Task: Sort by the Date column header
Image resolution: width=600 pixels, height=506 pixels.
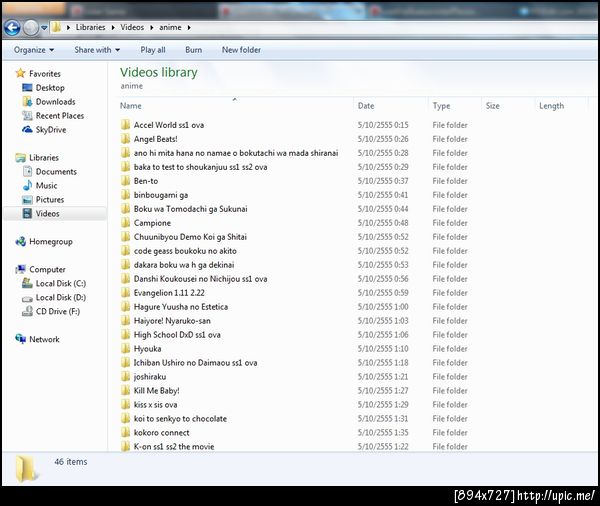Action: 366,106
